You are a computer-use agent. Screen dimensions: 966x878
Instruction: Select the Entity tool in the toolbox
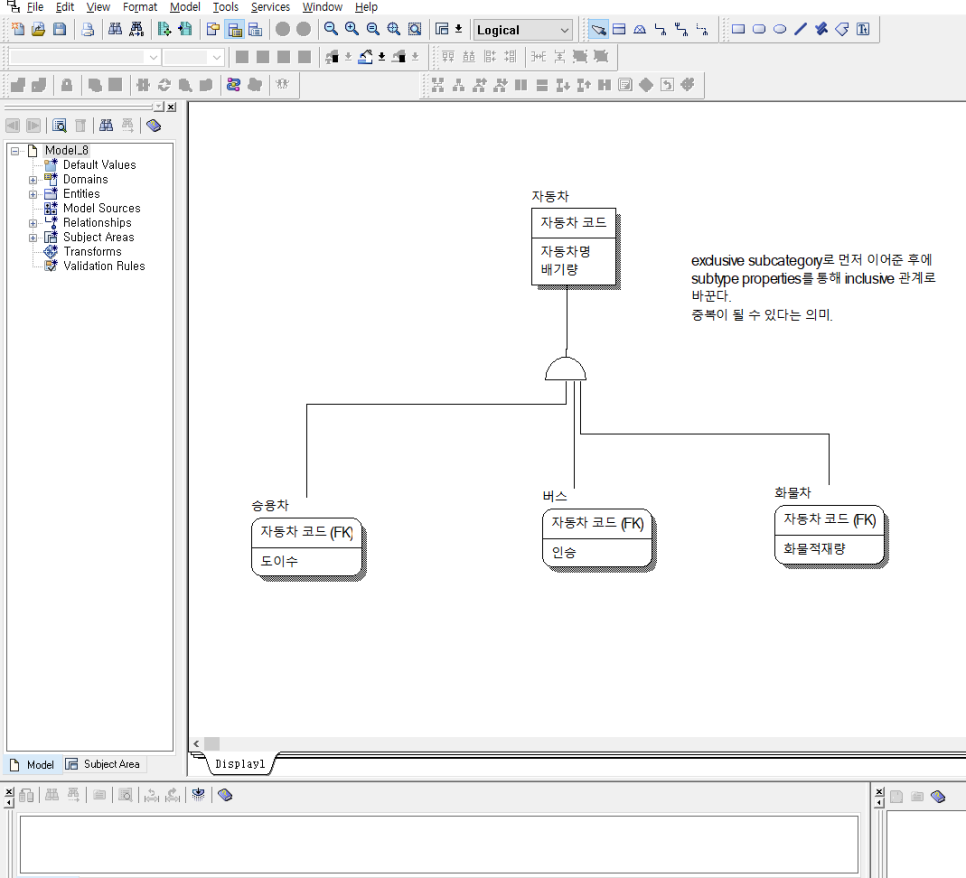tap(619, 29)
